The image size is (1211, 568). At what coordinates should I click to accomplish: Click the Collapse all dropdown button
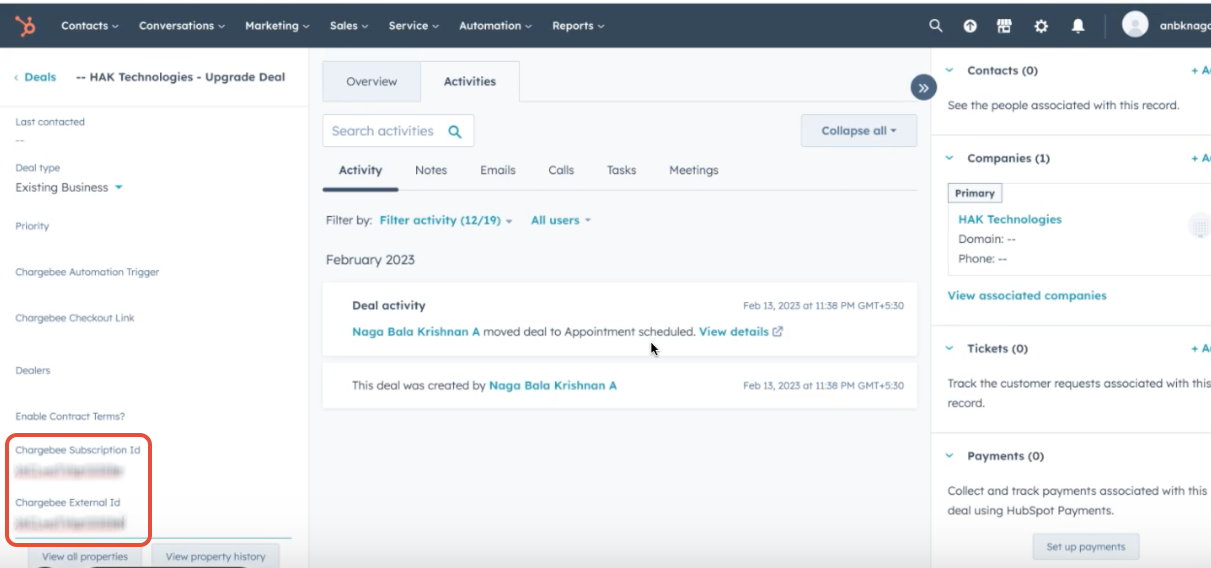(858, 131)
